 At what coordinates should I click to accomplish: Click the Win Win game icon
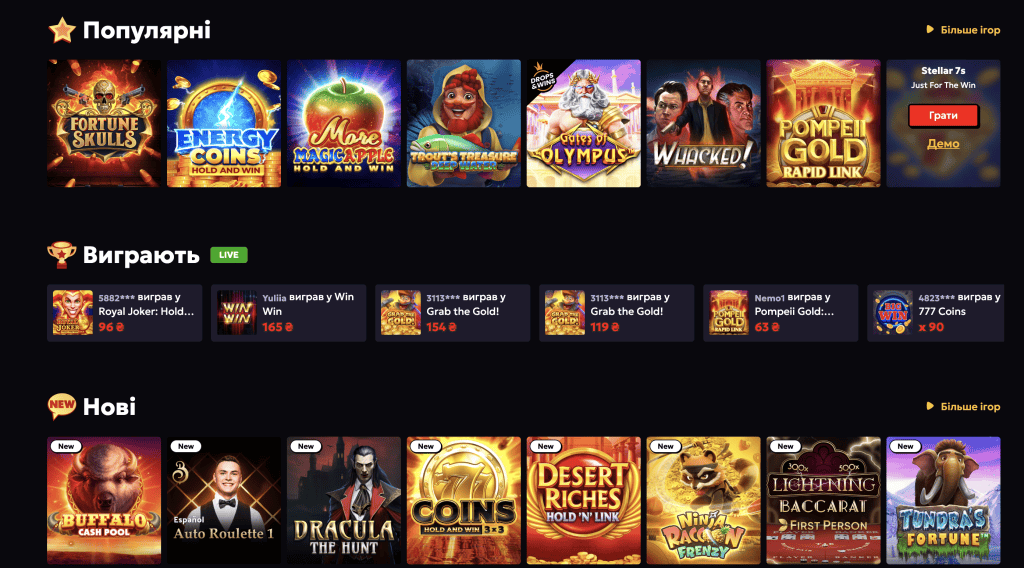tap(236, 313)
